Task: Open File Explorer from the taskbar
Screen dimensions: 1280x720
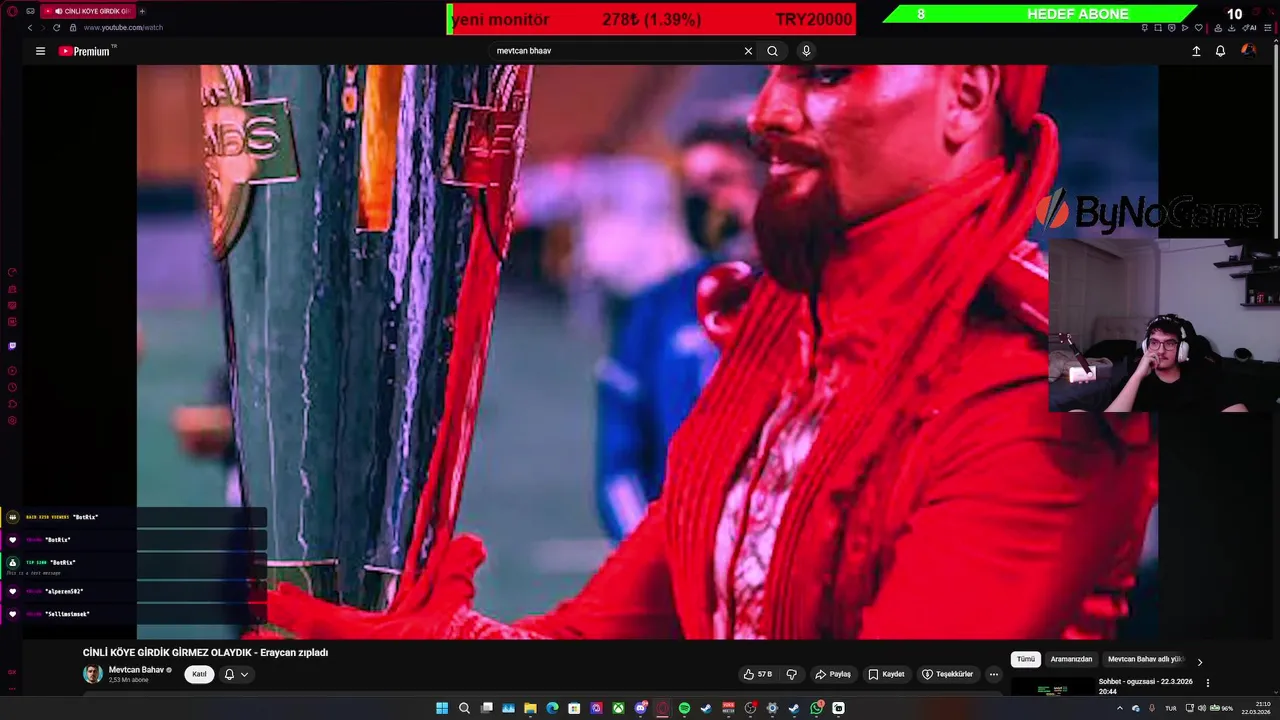Action: 530,708
